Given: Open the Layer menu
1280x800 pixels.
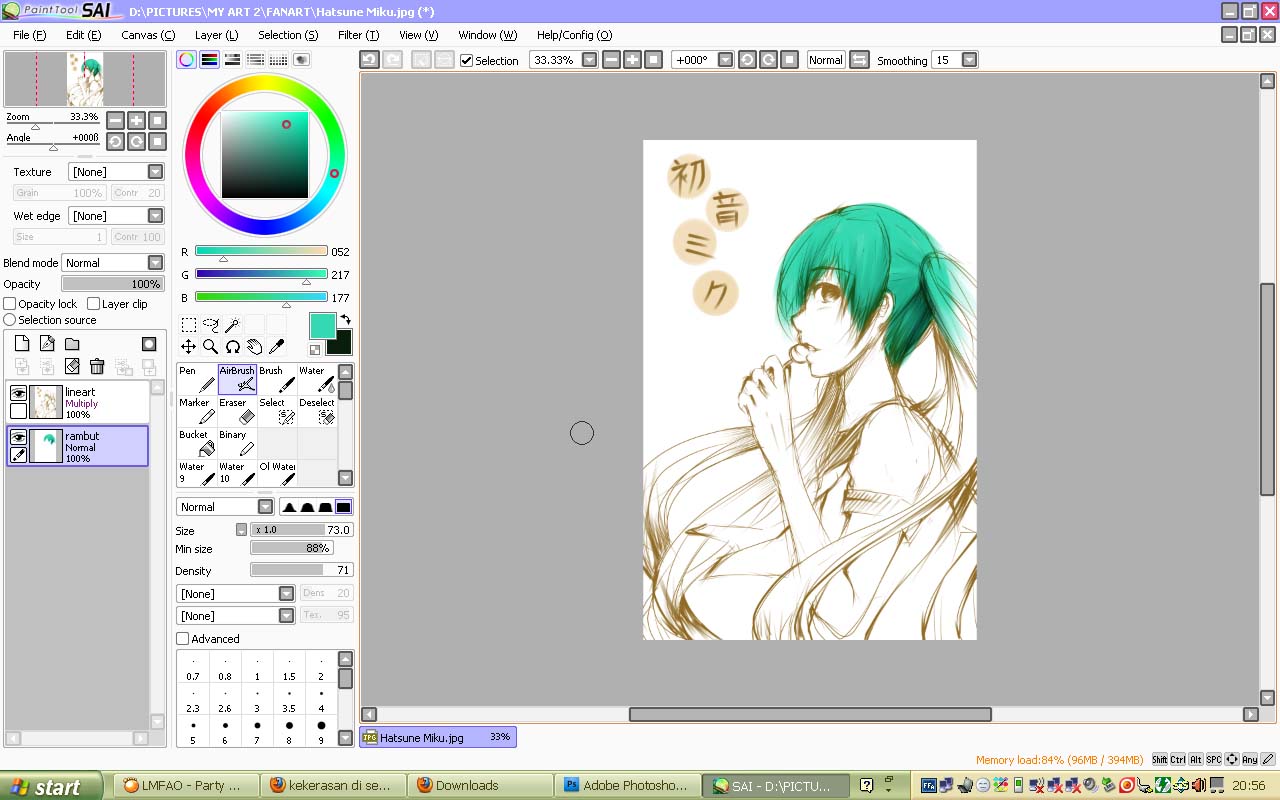Looking at the screenshot, I should point(216,35).
